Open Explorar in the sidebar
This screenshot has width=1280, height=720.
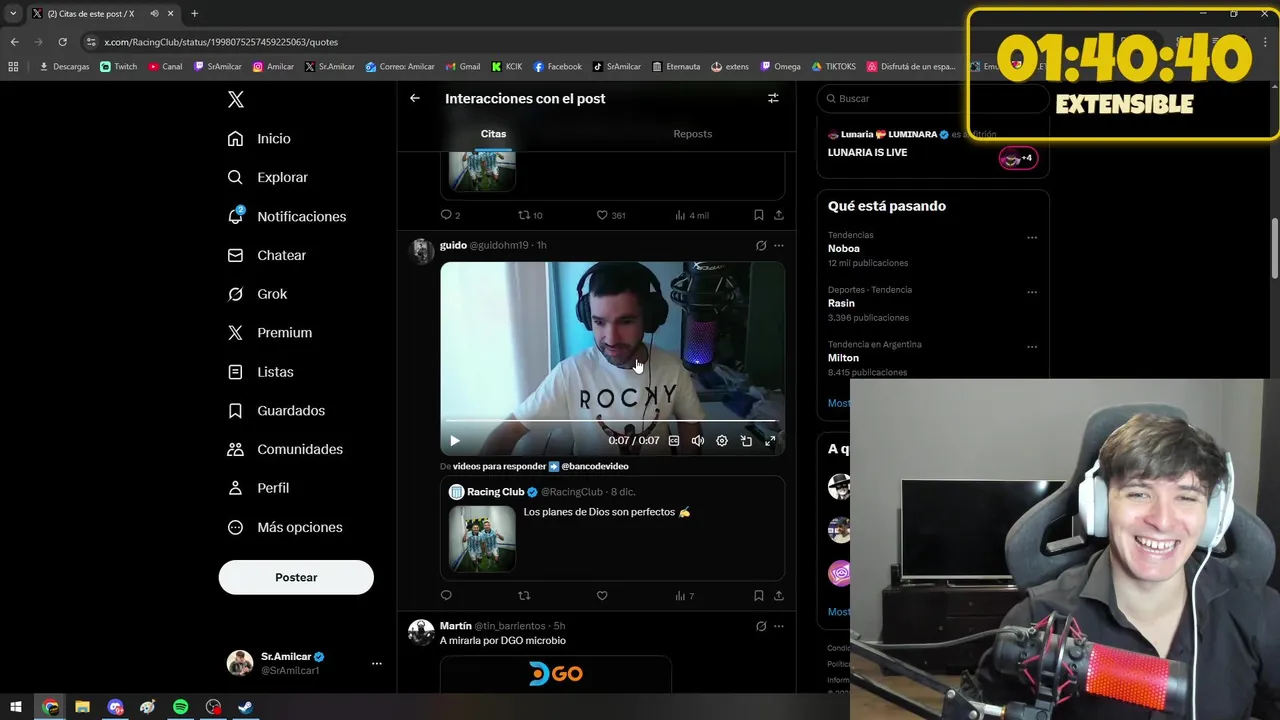point(267,177)
